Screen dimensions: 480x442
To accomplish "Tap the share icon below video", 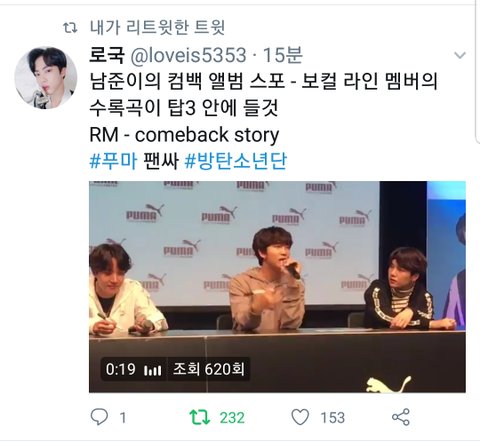I will 401,417.
